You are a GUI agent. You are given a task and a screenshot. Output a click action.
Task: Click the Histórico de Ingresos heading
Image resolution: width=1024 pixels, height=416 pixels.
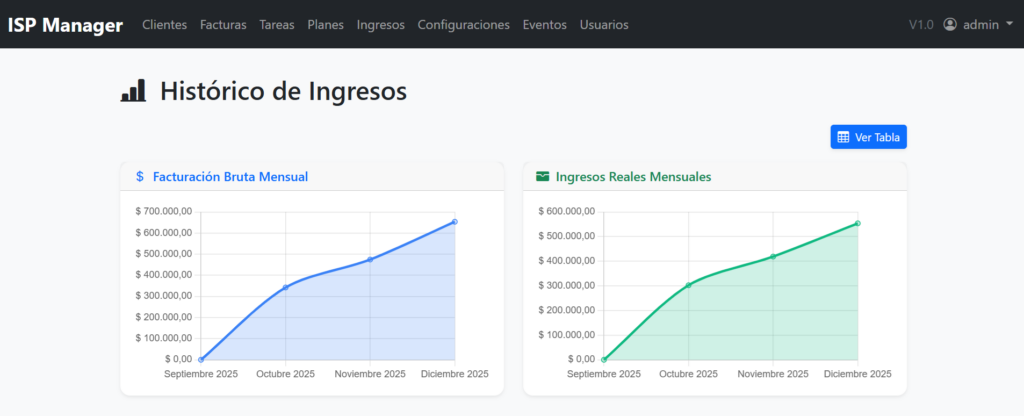(x=283, y=91)
